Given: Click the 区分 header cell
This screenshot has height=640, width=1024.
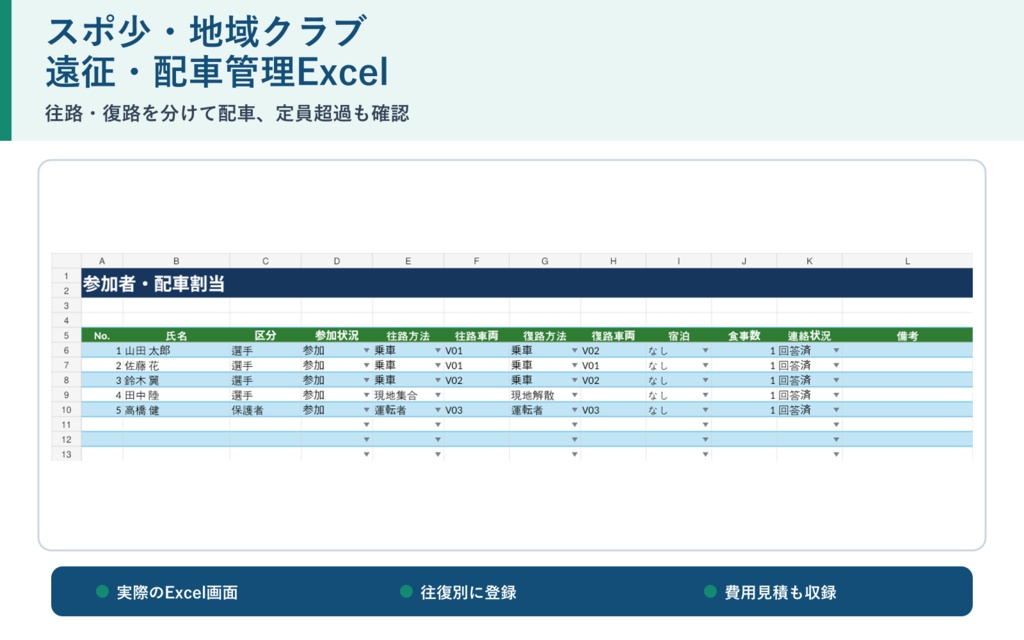Looking at the screenshot, I should pyautogui.click(x=265, y=336).
